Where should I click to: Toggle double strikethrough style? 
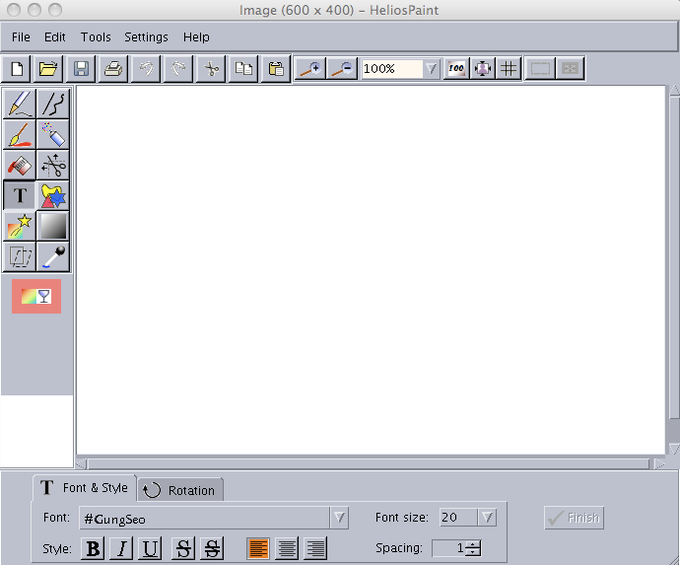[212, 548]
